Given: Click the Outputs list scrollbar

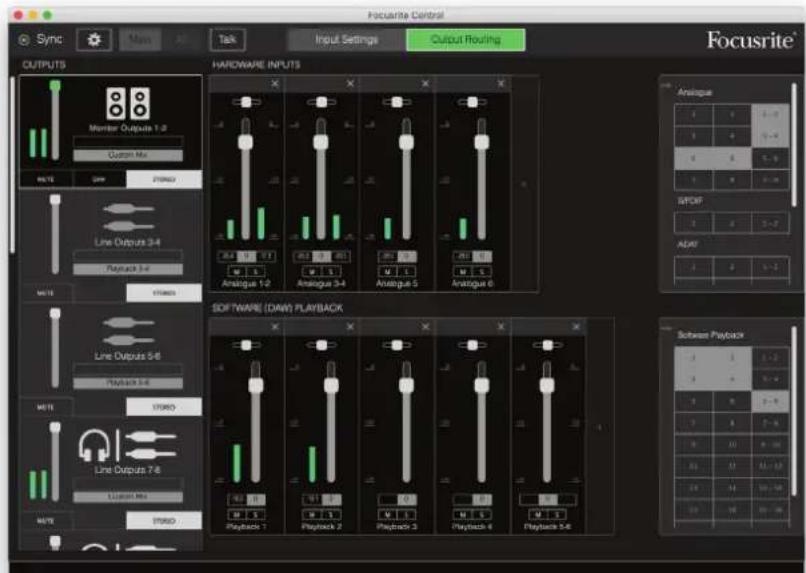Looking at the screenshot, I should click(x=12, y=164).
